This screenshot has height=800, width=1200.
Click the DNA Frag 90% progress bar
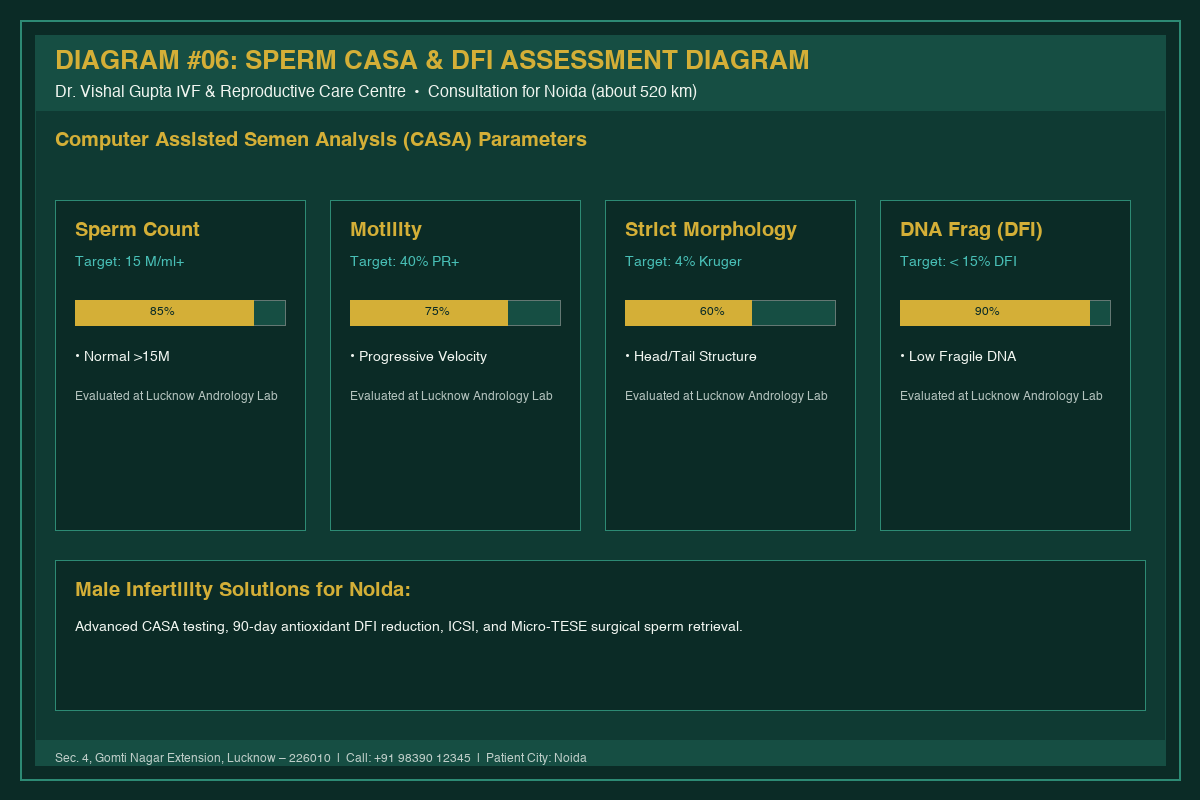point(1005,313)
